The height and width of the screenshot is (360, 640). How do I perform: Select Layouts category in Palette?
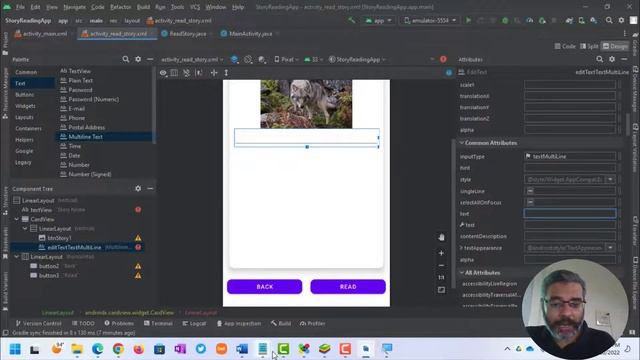pyautogui.click(x=24, y=117)
